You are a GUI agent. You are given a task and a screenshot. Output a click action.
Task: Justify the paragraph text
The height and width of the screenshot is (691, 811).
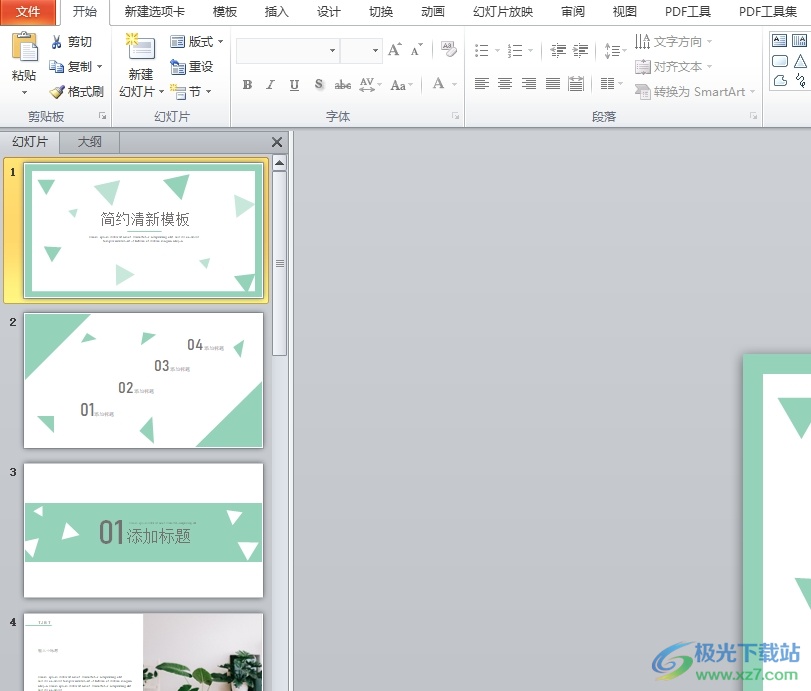coord(553,83)
